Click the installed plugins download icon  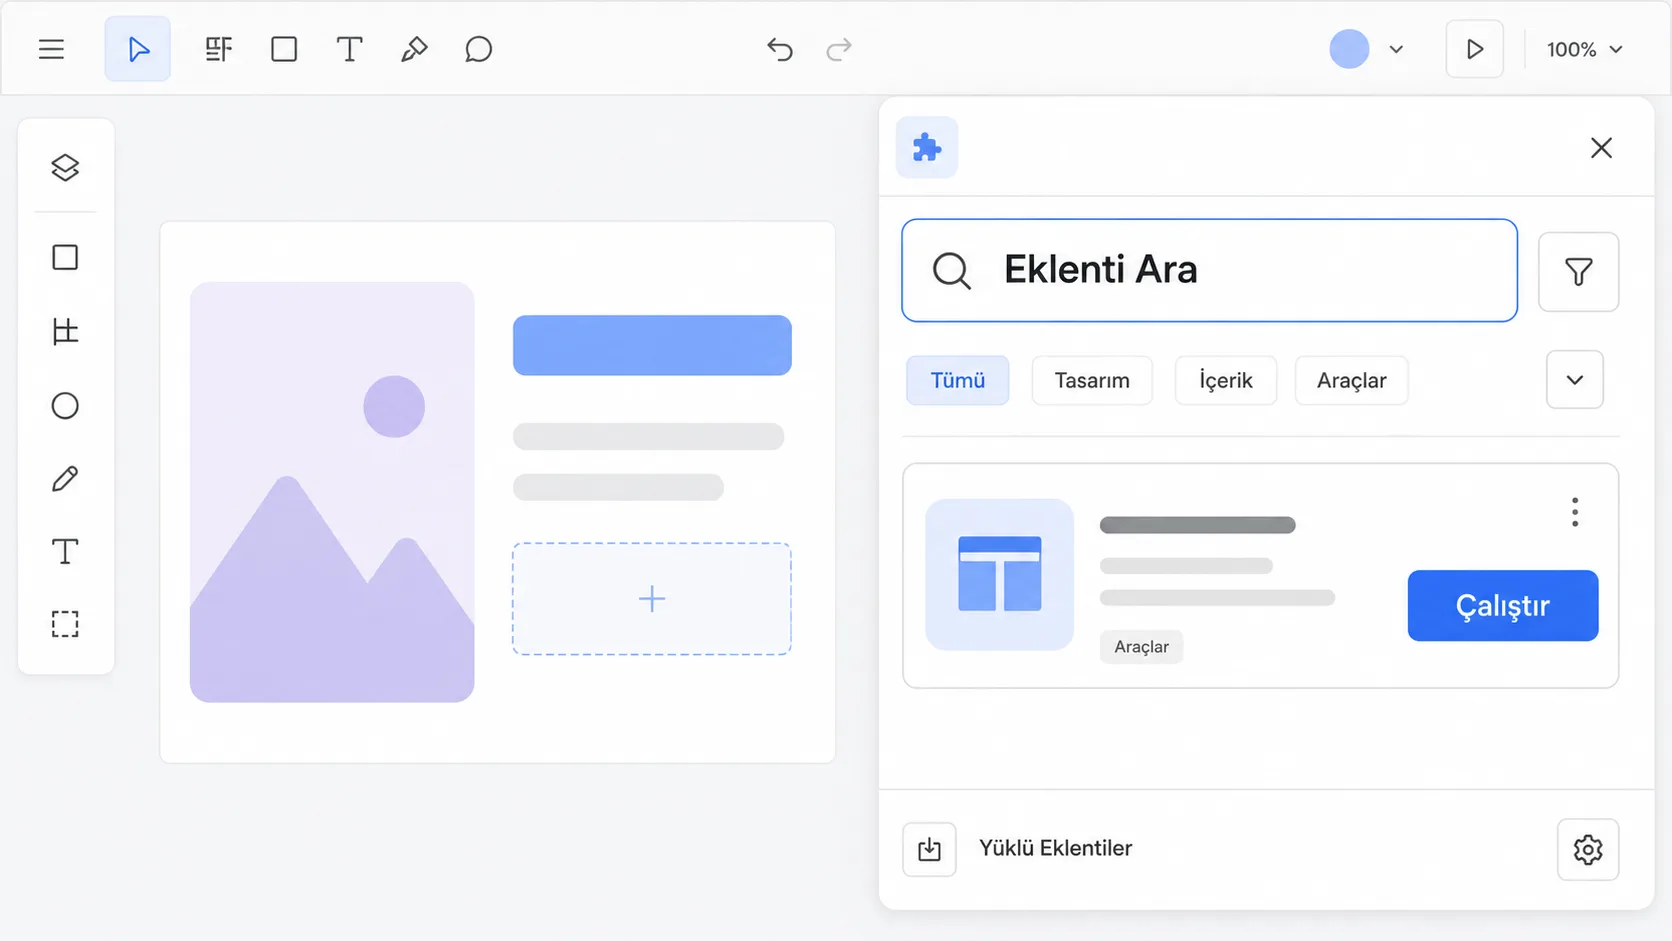[929, 849]
